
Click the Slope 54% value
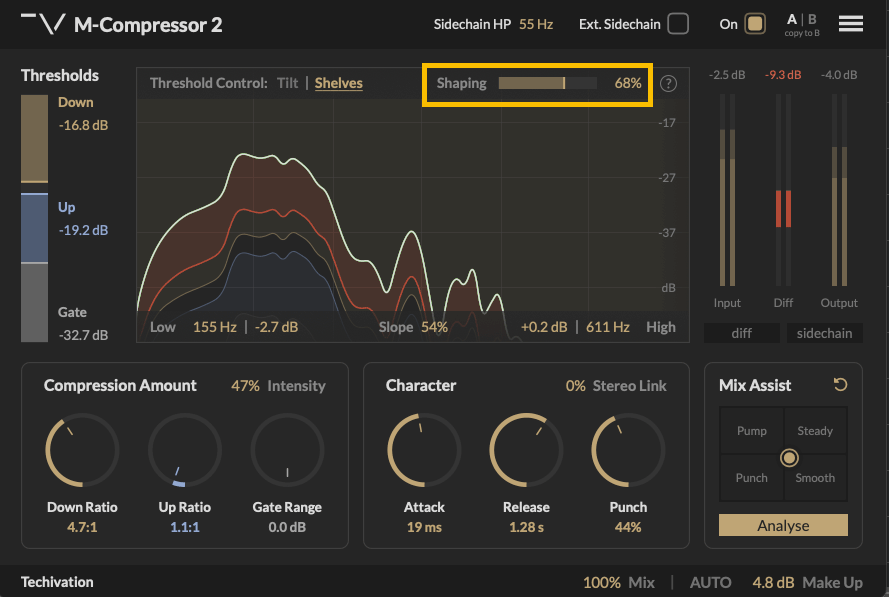tap(434, 327)
